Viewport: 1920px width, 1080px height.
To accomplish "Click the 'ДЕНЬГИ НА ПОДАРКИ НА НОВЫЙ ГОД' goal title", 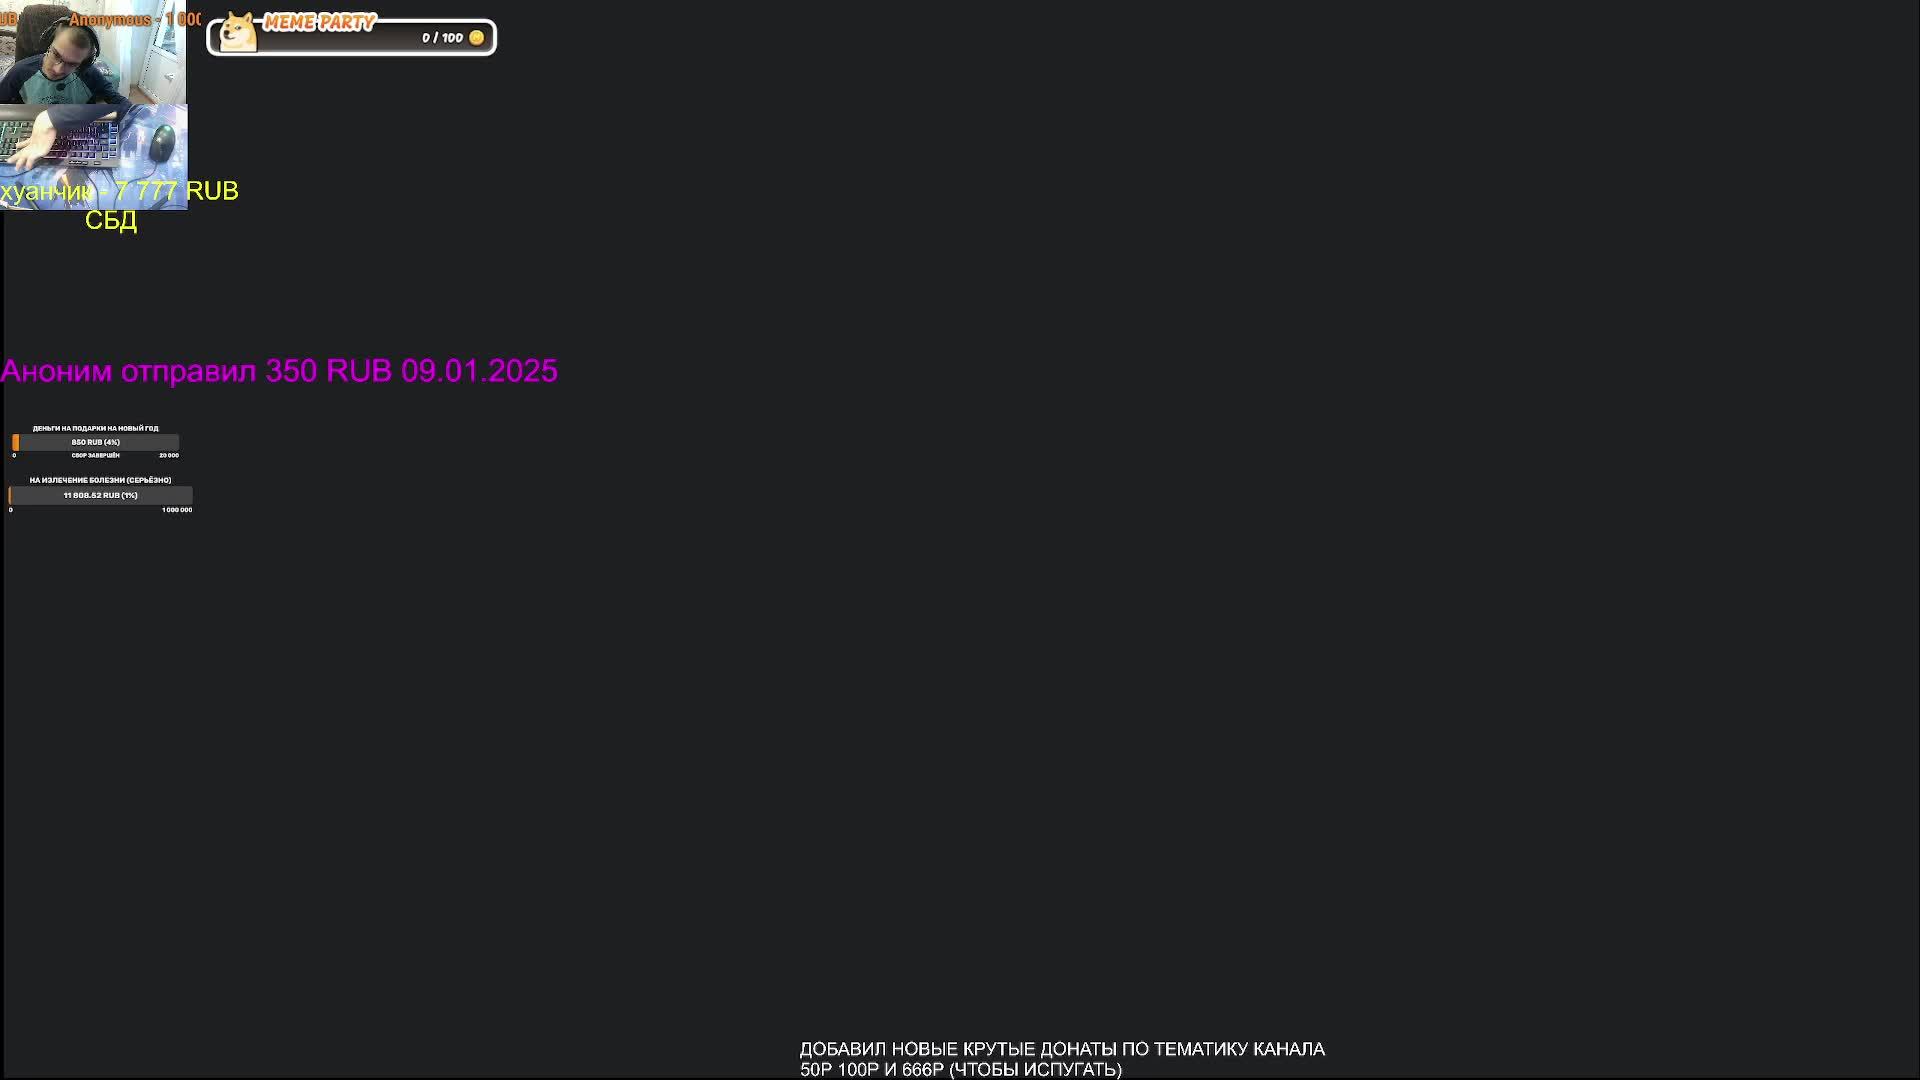I will (96, 428).
